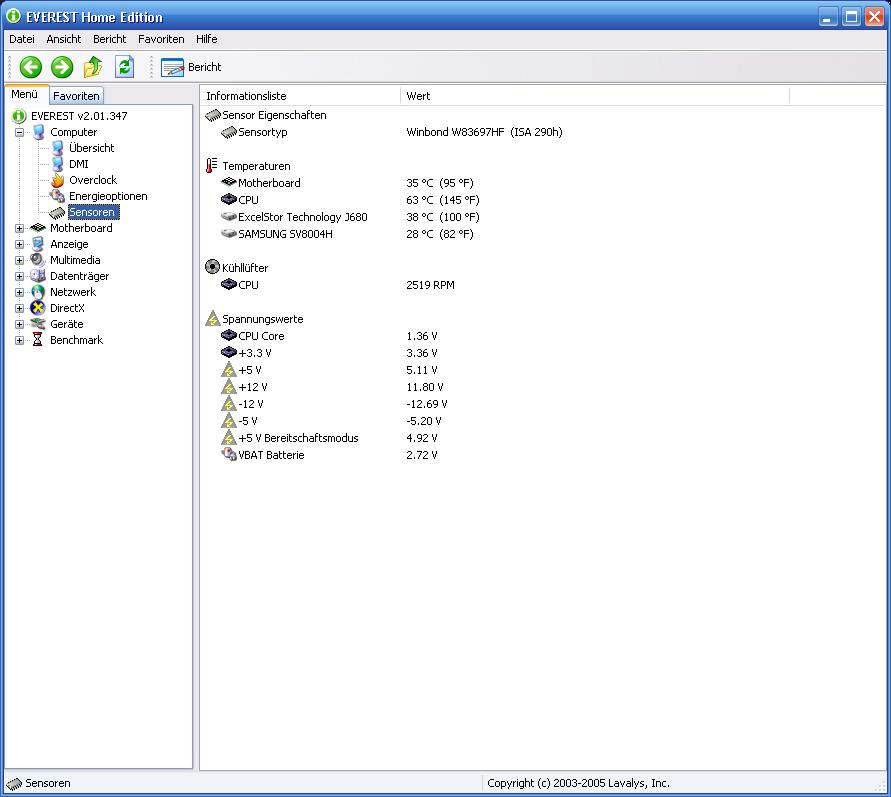This screenshot has height=797, width=891.
Task: Expand the Geräte tree node
Action: point(19,324)
